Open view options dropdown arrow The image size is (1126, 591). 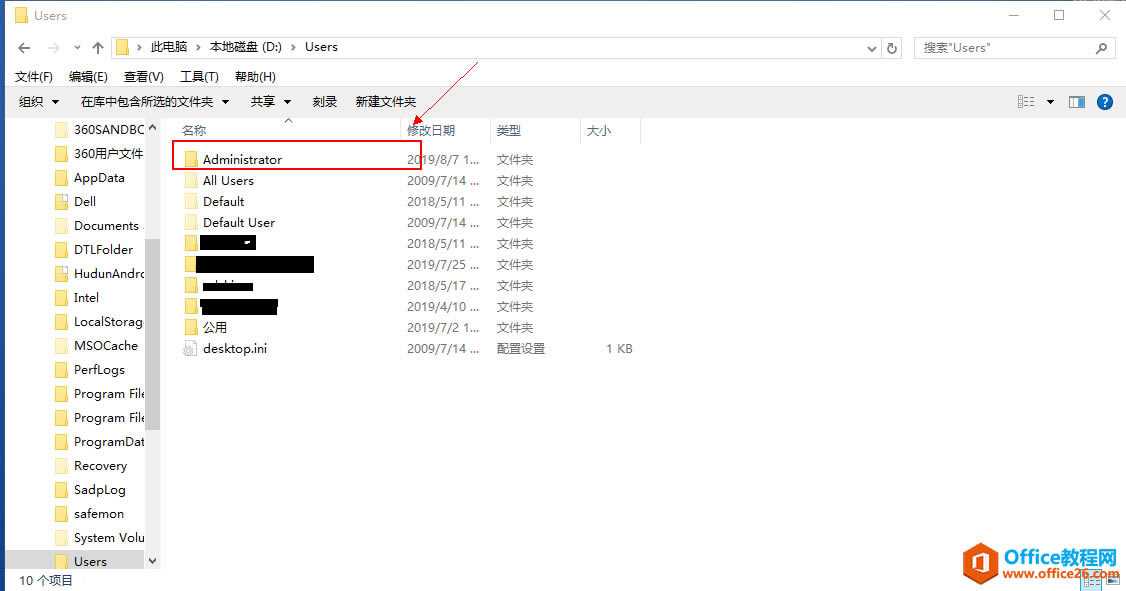click(x=1050, y=102)
